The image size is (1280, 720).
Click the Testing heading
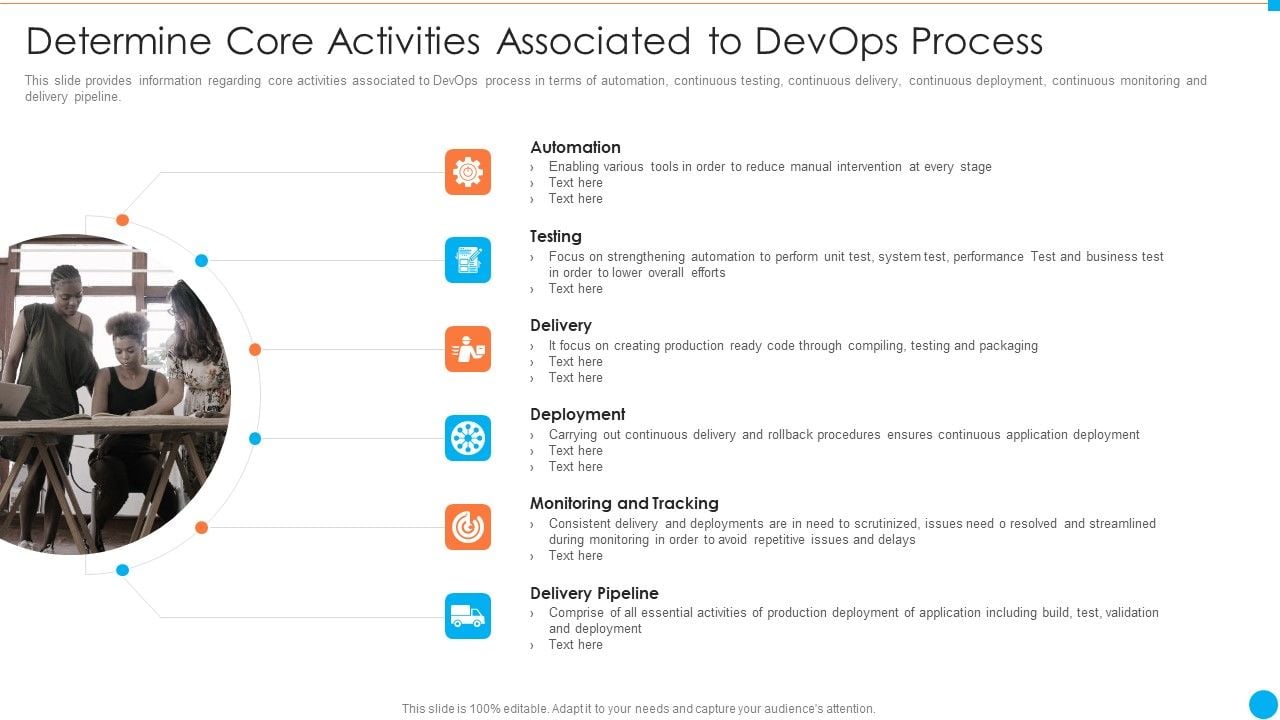(556, 236)
